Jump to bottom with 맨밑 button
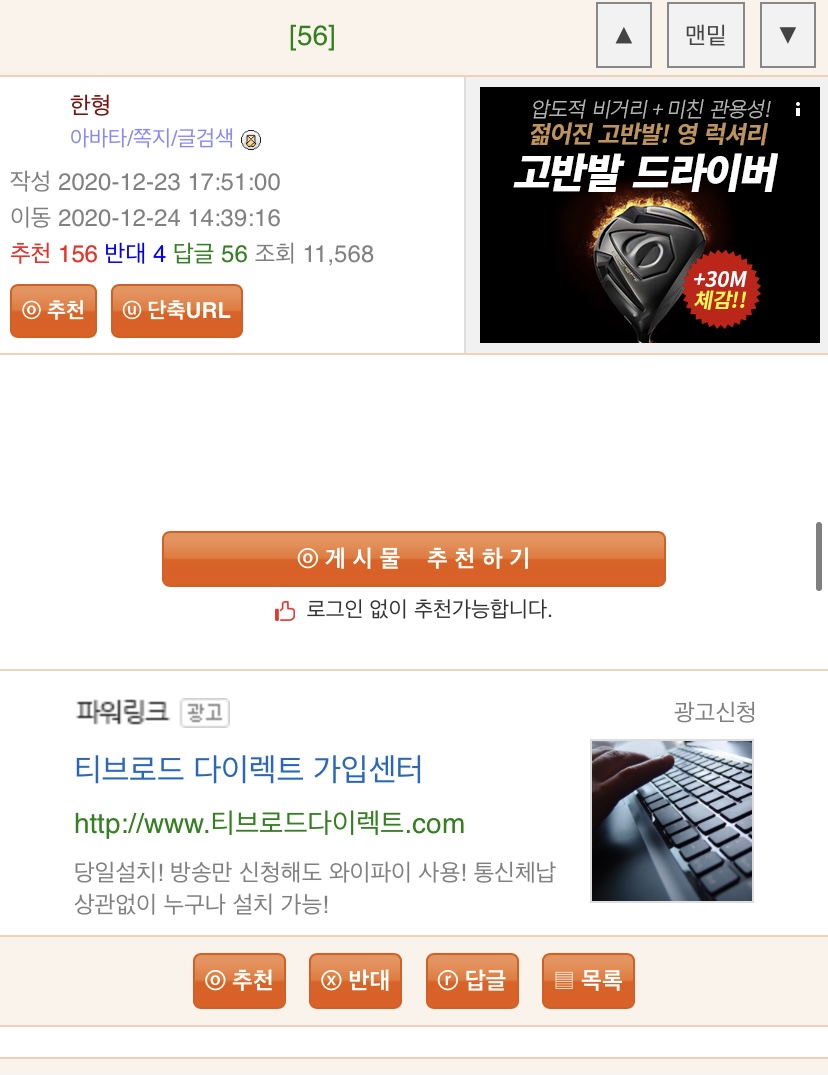This screenshot has height=1075, width=828. coord(705,35)
